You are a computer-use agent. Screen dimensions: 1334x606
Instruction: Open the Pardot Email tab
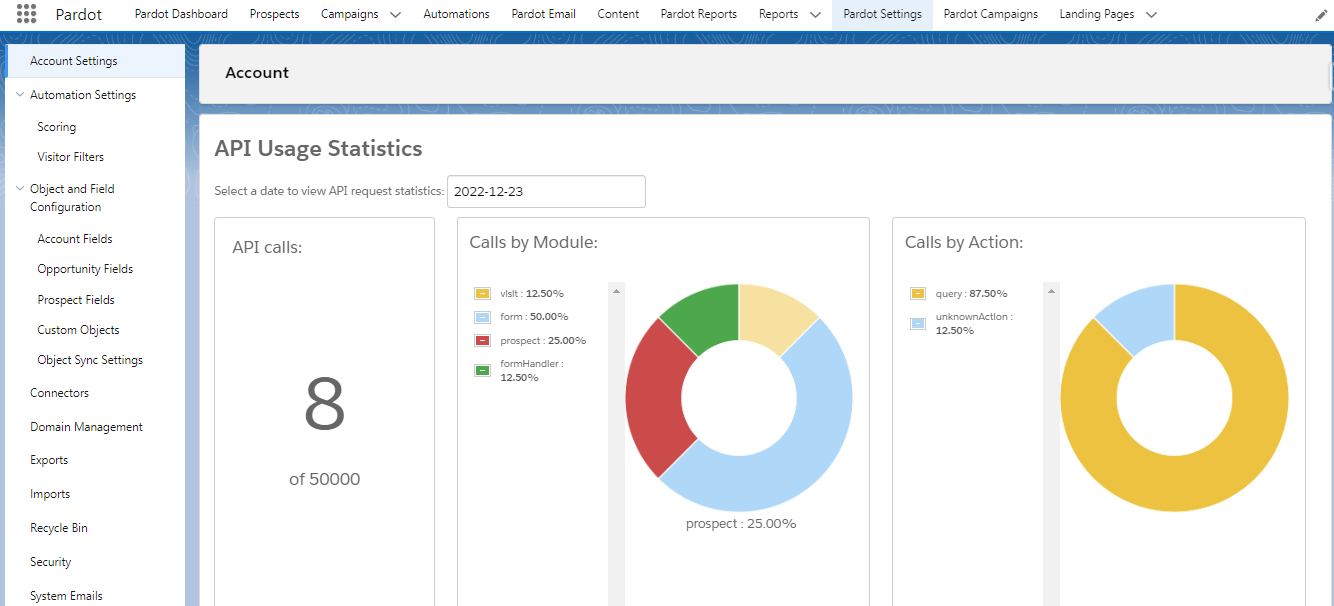pos(543,14)
